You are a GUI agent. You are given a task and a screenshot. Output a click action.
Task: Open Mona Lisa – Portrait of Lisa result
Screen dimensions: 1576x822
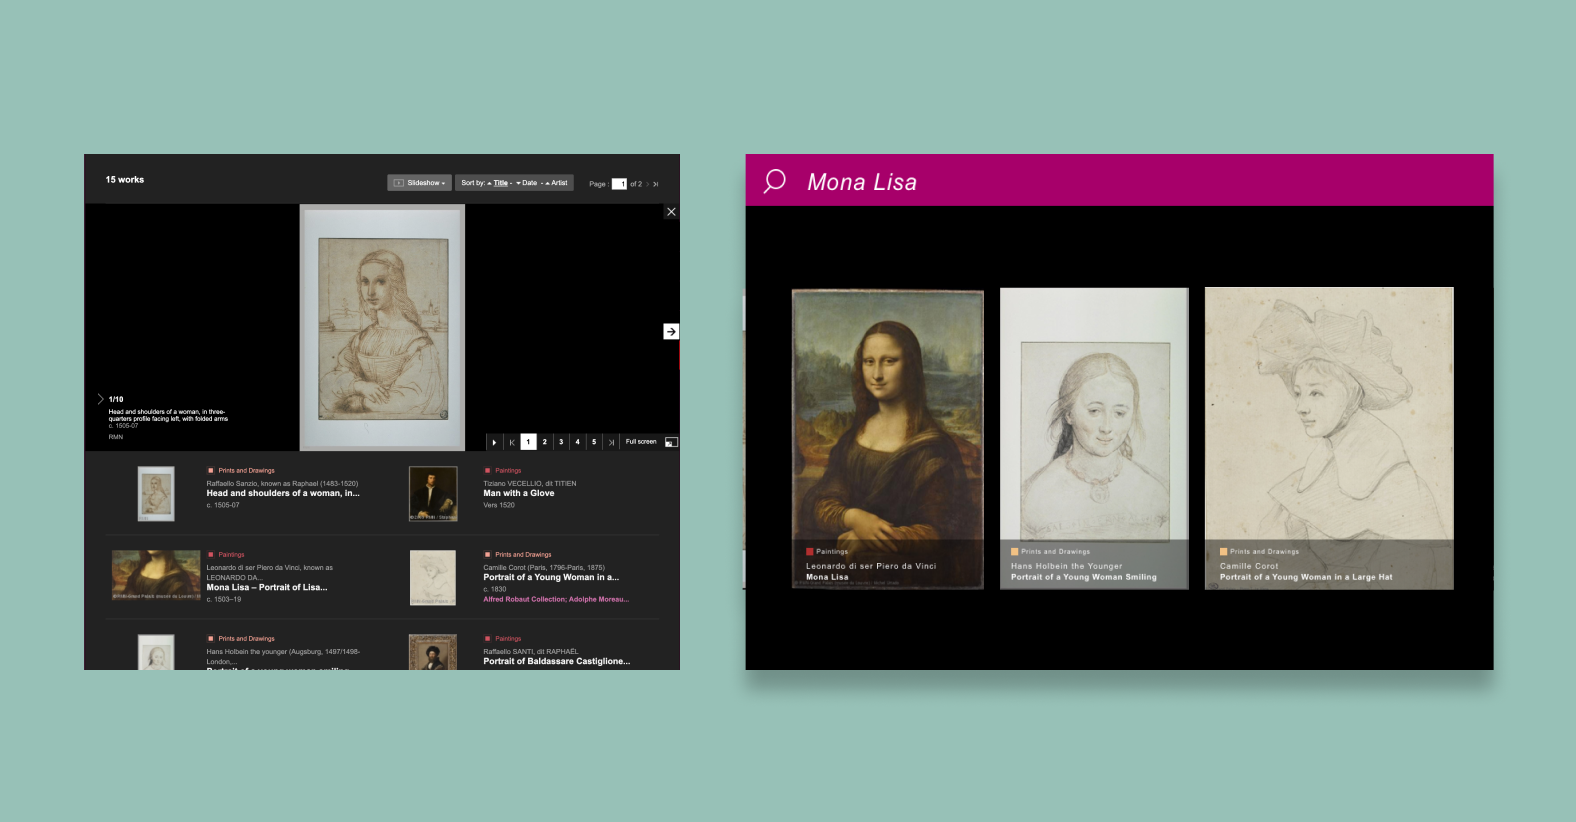(267, 587)
